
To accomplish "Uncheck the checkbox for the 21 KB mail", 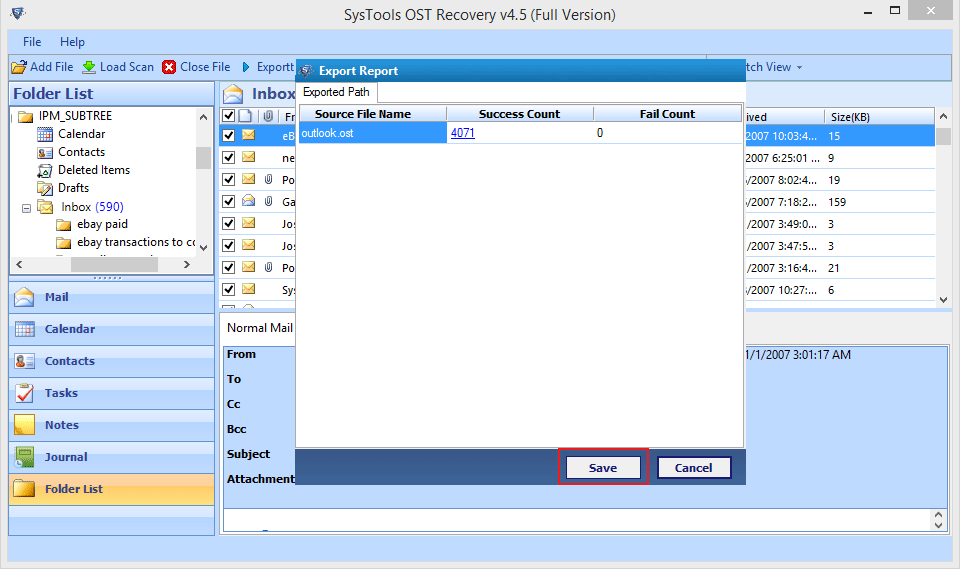I will click(228, 268).
